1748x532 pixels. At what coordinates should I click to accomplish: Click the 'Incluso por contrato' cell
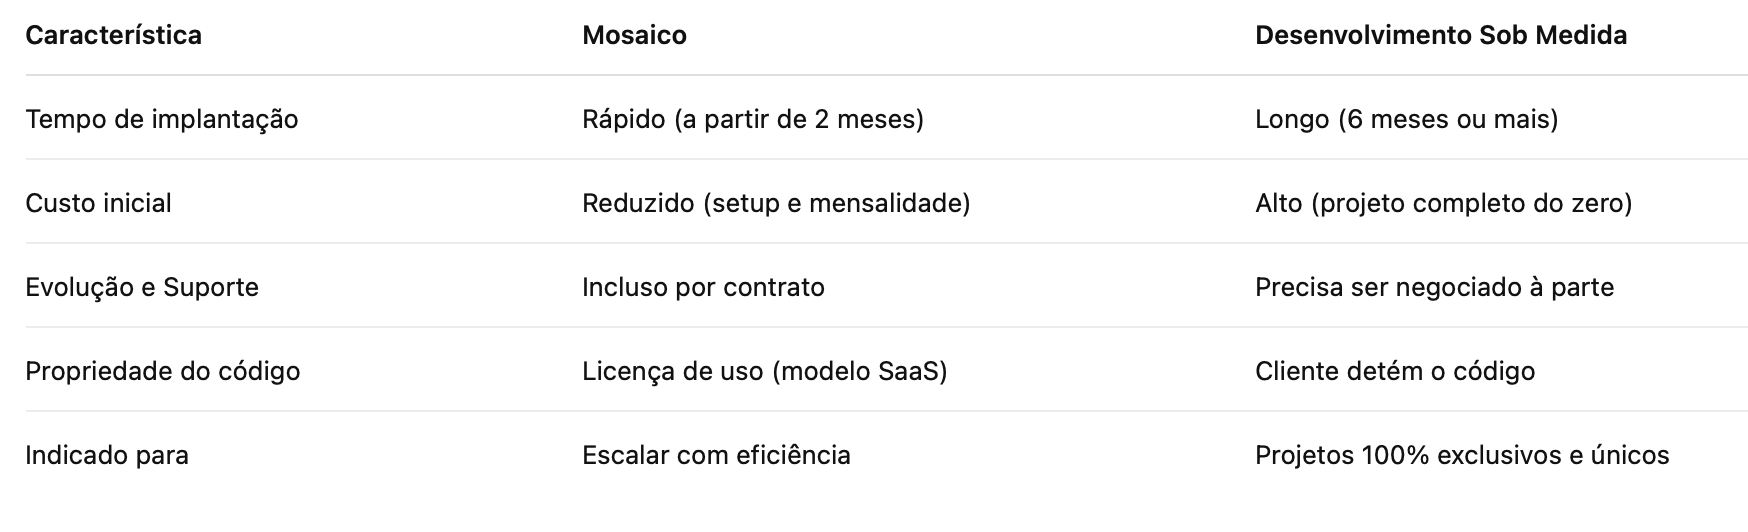pos(703,287)
